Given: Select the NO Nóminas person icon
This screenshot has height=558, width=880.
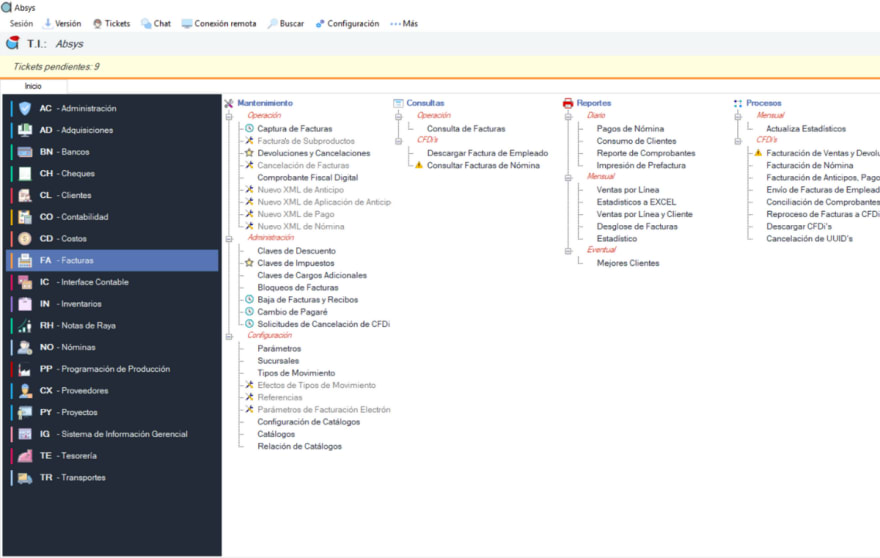Looking at the screenshot, I should (x=25, y=347).
